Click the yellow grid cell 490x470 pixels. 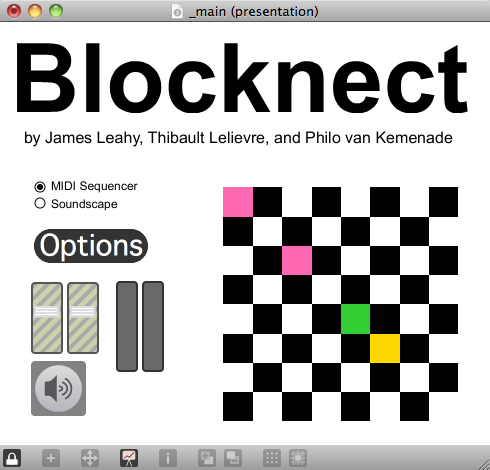385,348
